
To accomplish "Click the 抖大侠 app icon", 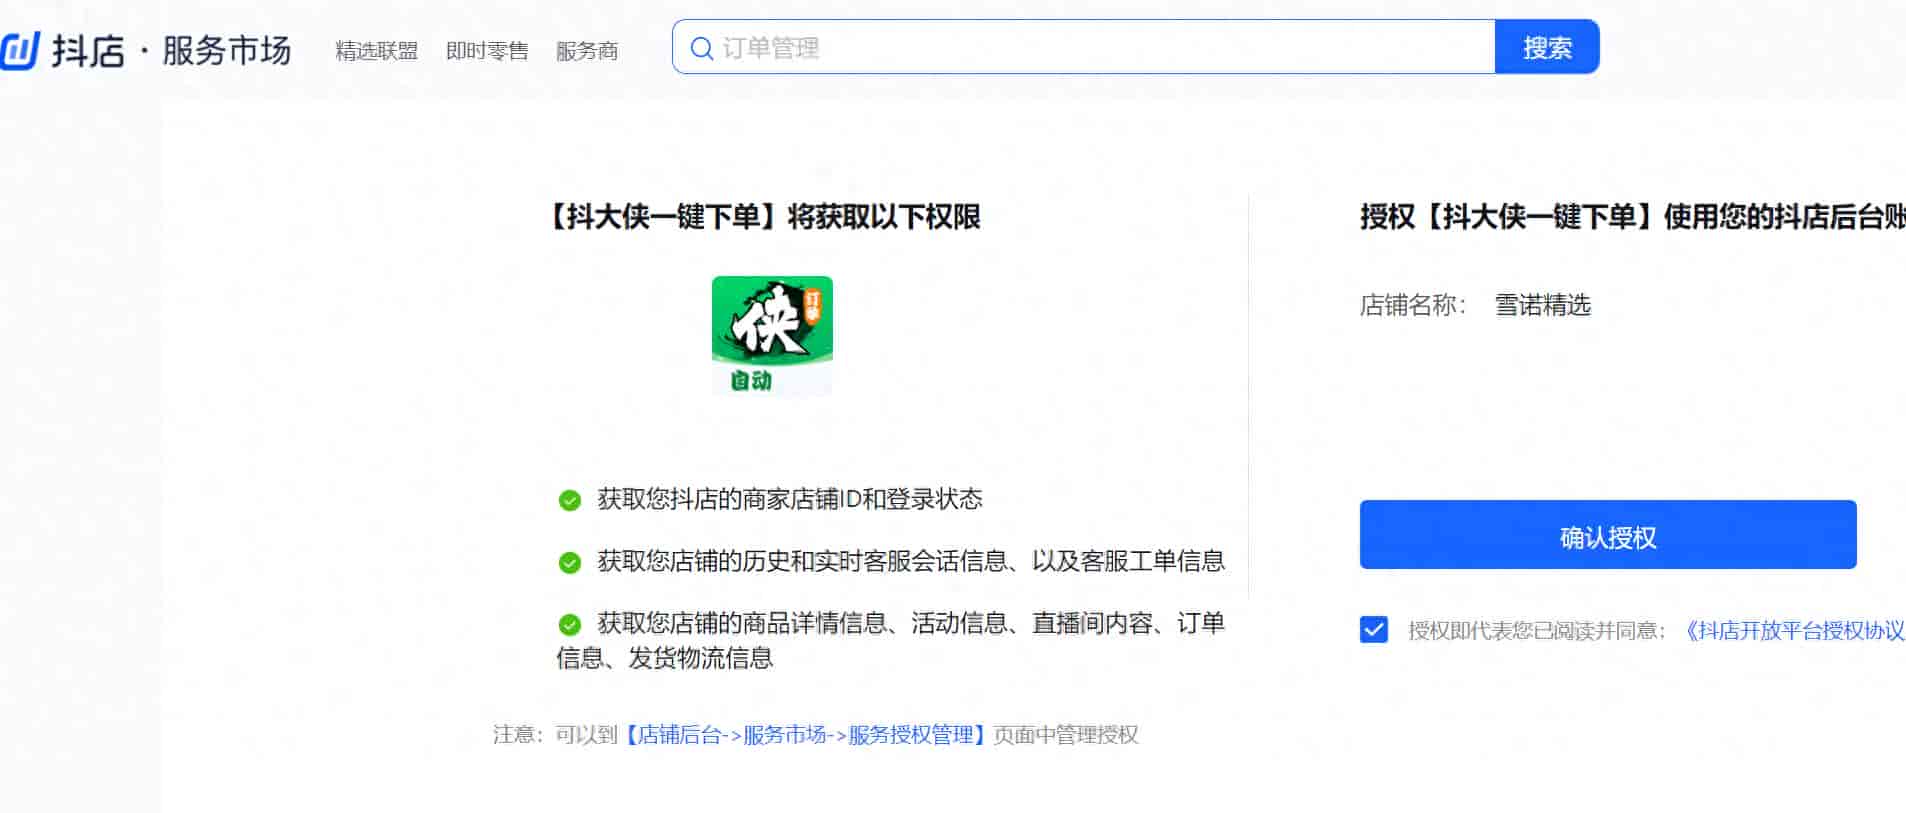I will tap(772, 336).
